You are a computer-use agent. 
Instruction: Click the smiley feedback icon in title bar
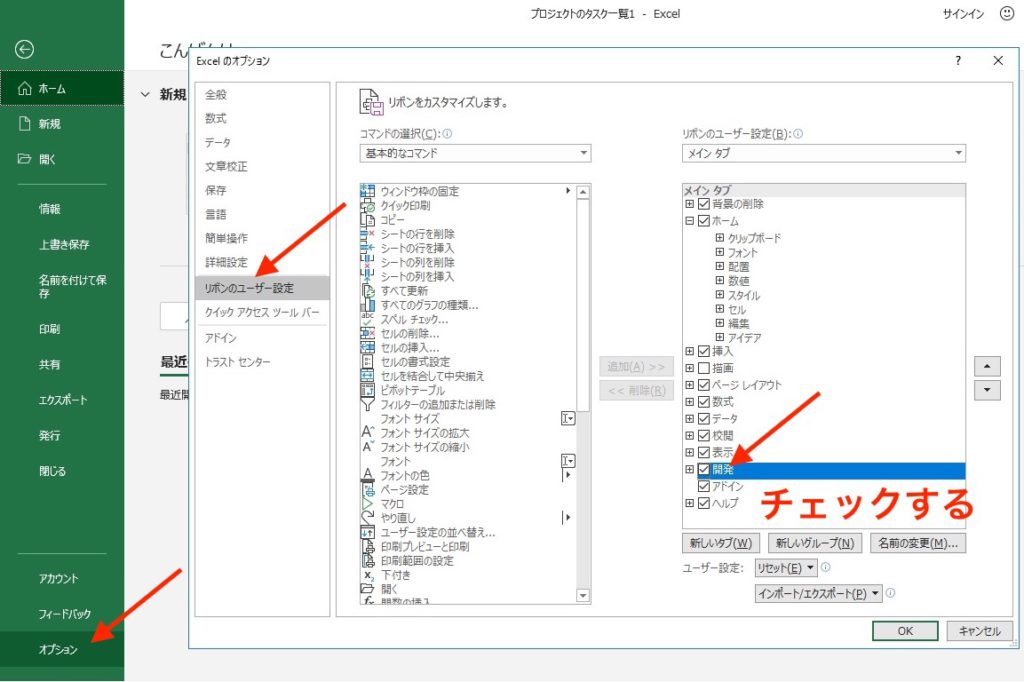tap(1006, 13)
